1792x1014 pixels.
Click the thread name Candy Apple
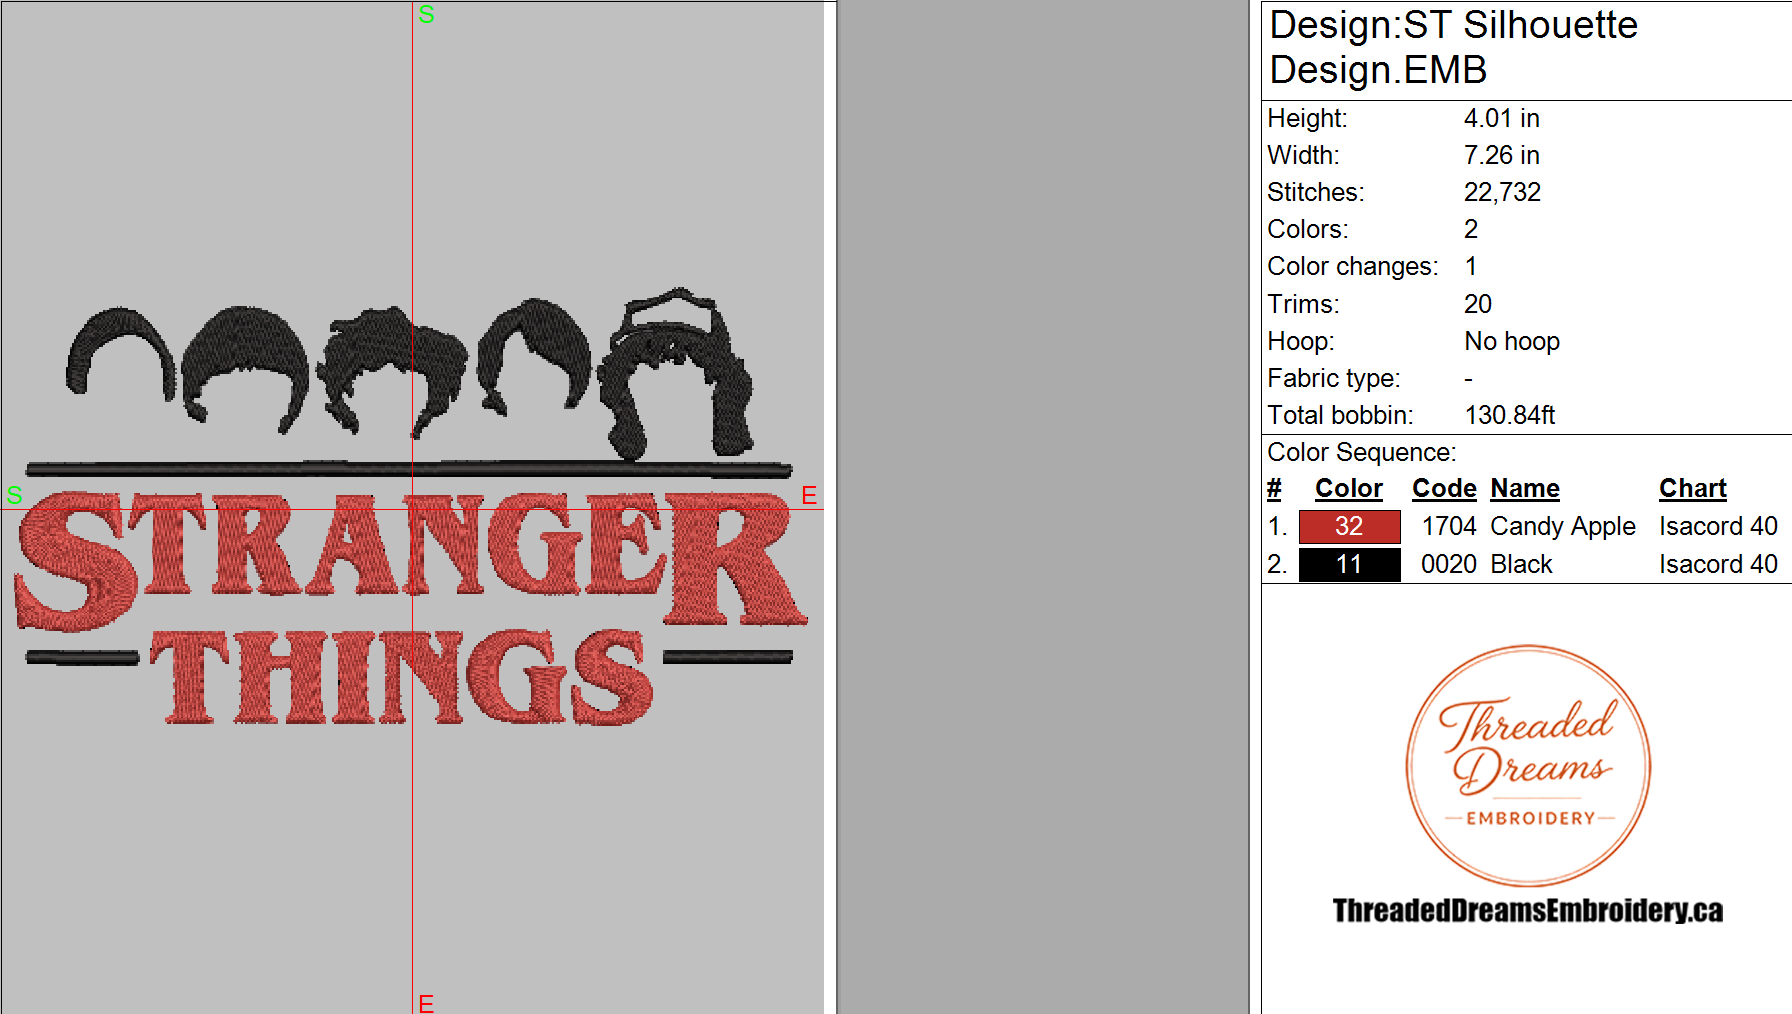(1563, 526)
